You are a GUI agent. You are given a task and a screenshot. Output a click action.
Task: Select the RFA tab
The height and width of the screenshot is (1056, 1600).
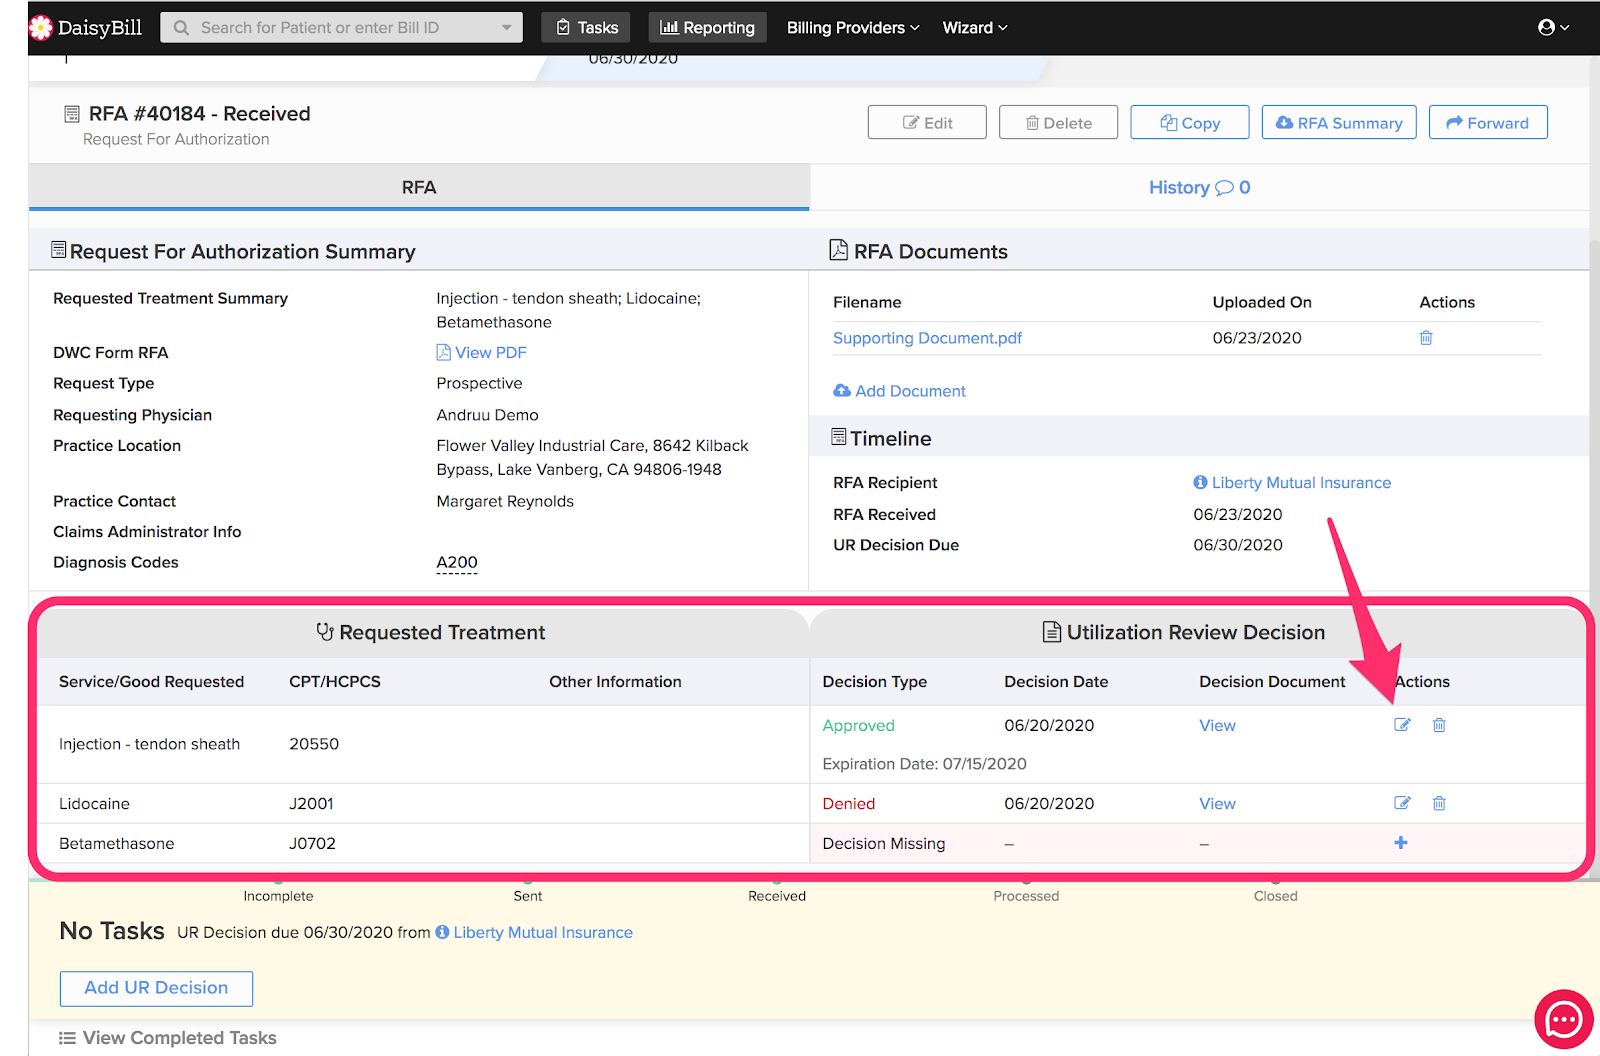(x=419, y=188)
